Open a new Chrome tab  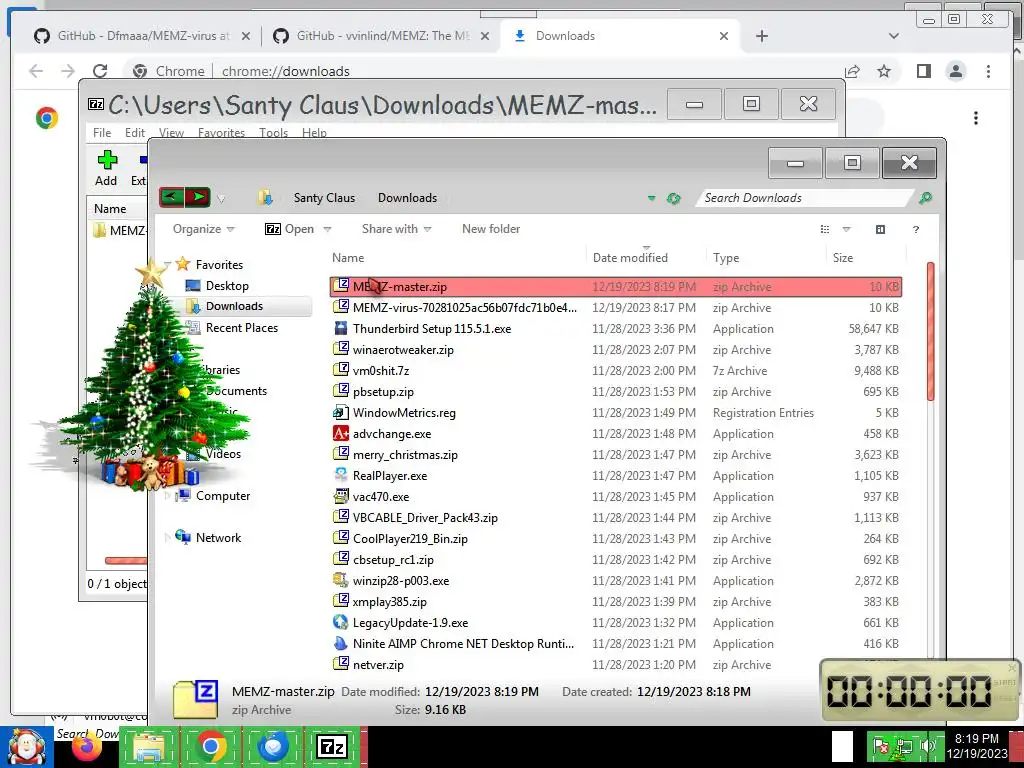(x=761, y=36)
